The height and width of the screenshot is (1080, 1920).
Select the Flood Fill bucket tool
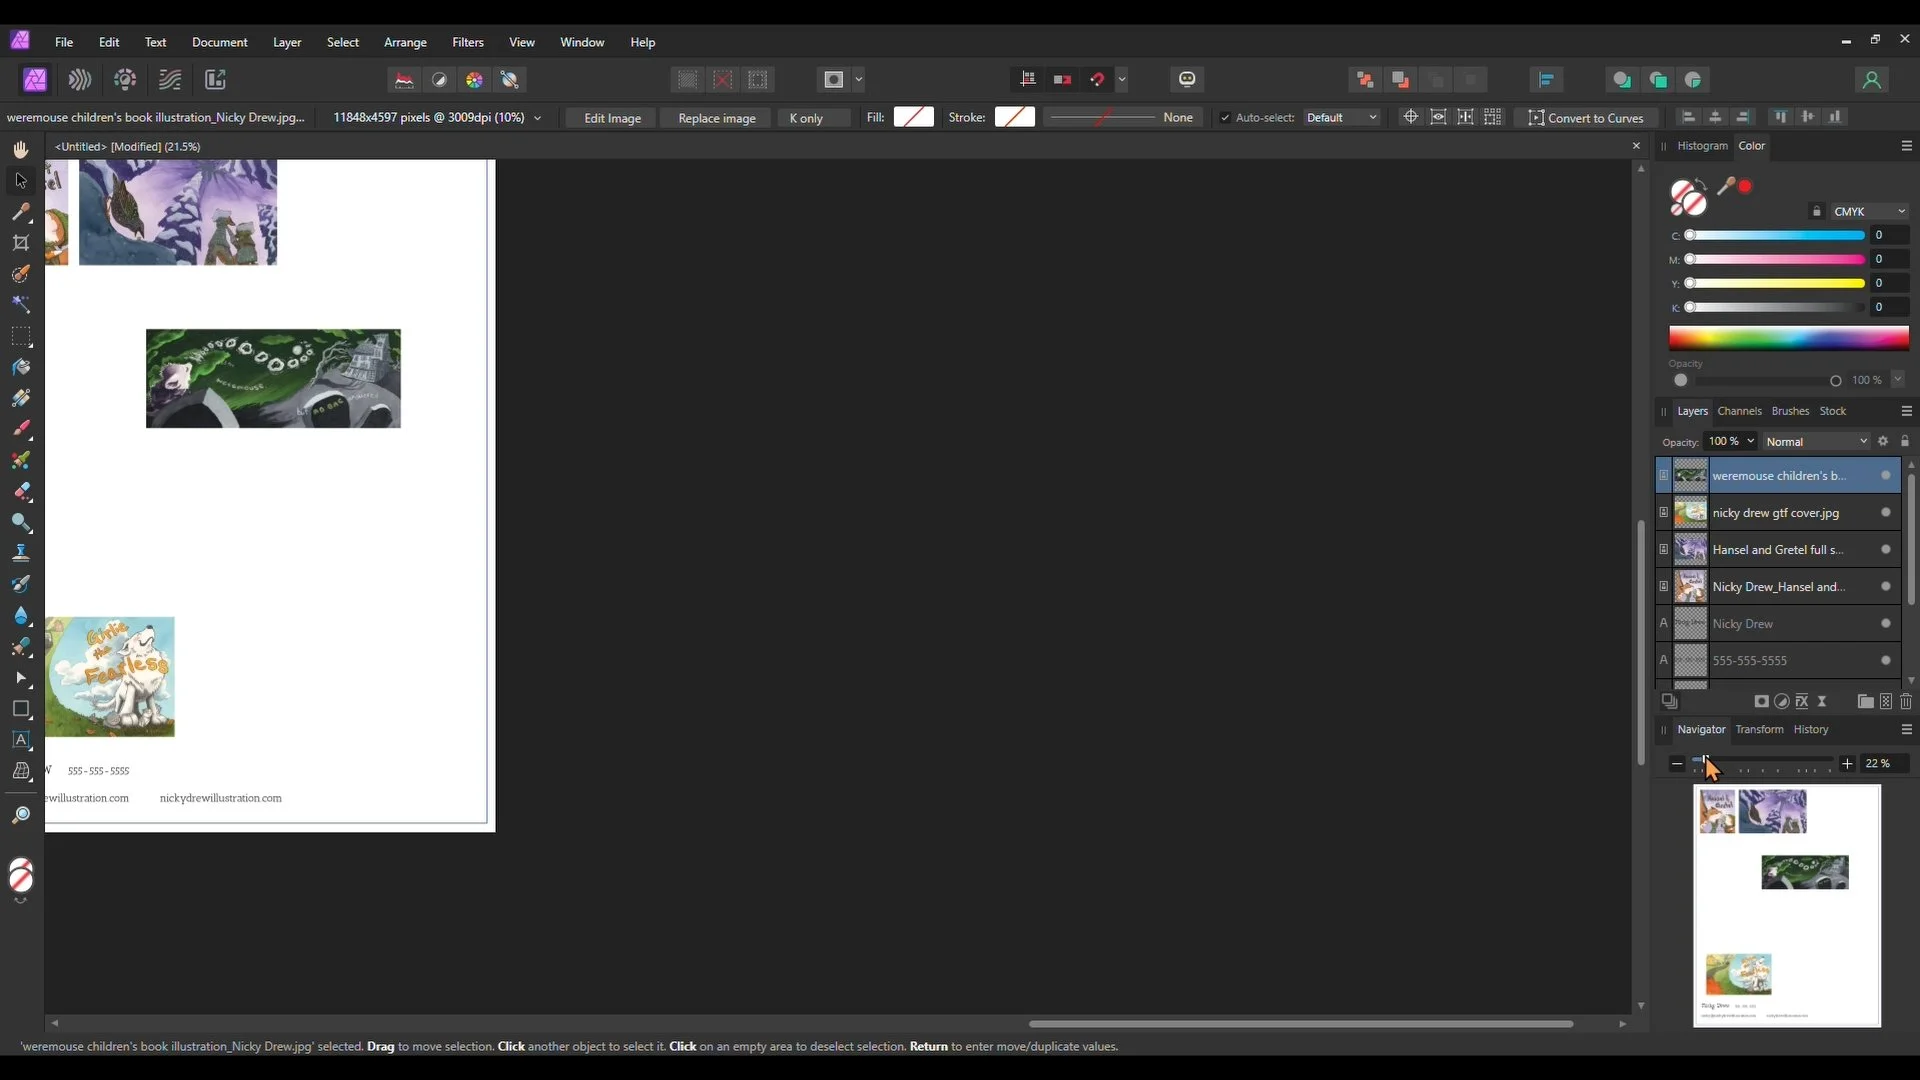21,367
